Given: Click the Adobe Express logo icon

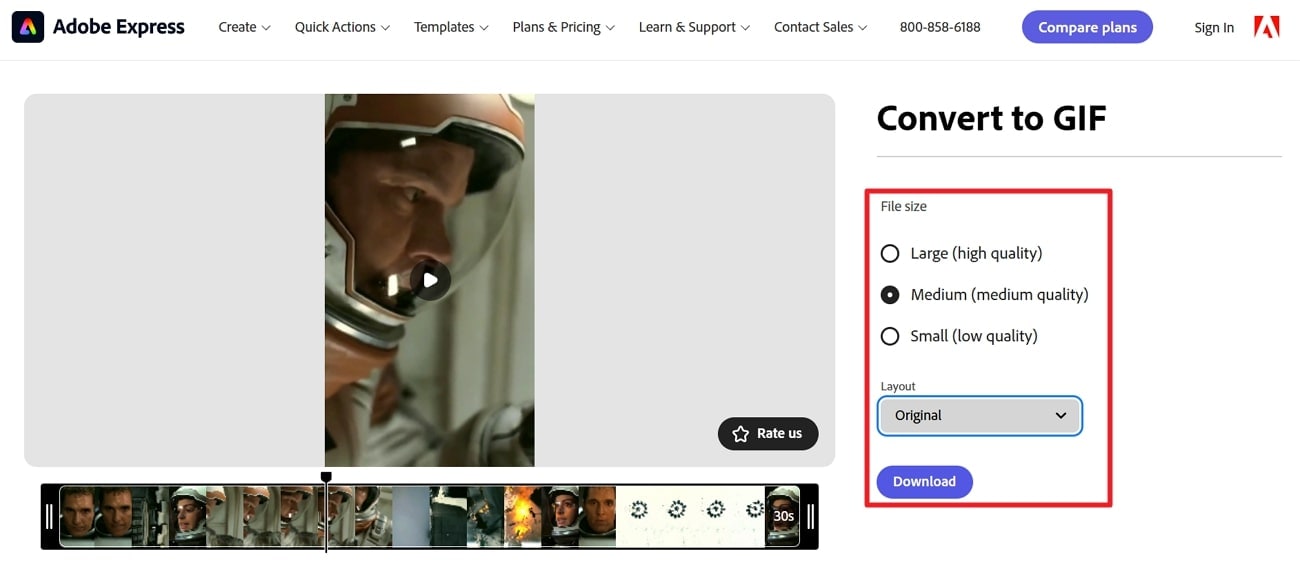Looking at the screenshot, I should click(x=27, y=27).
